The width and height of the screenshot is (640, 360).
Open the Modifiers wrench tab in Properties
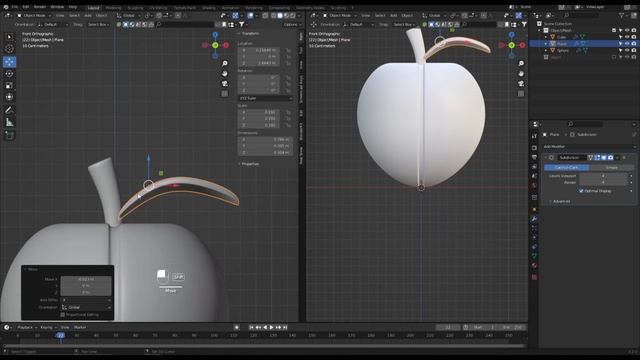coord(534,219)
